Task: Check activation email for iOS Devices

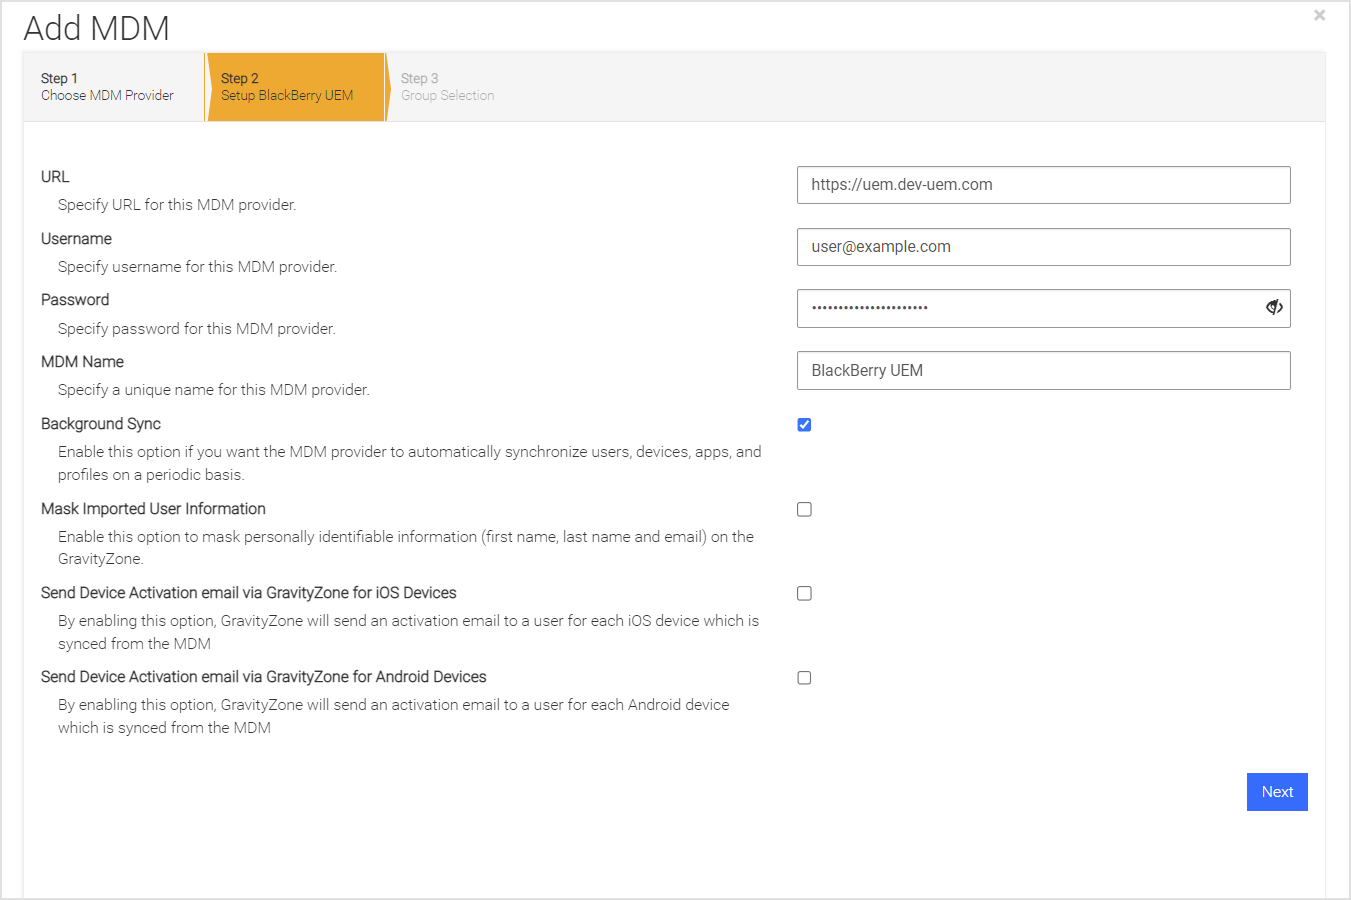Action: 804,593
